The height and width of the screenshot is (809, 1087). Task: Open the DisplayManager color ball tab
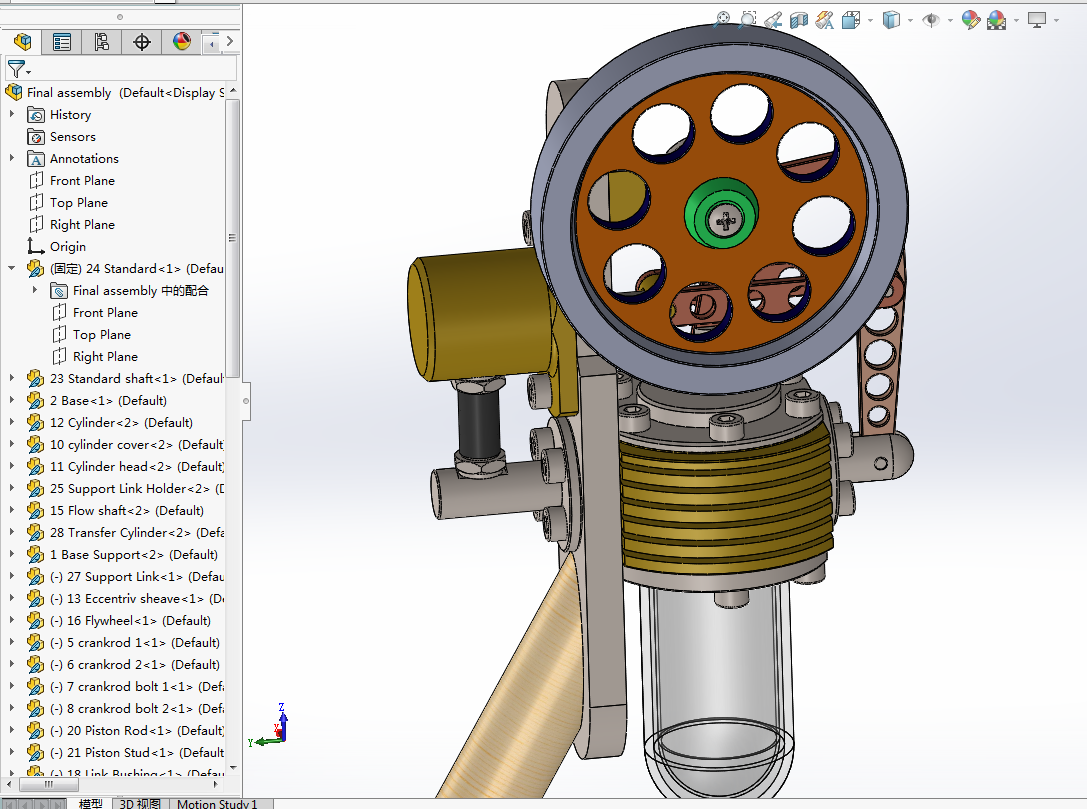(x=182, y=42)
